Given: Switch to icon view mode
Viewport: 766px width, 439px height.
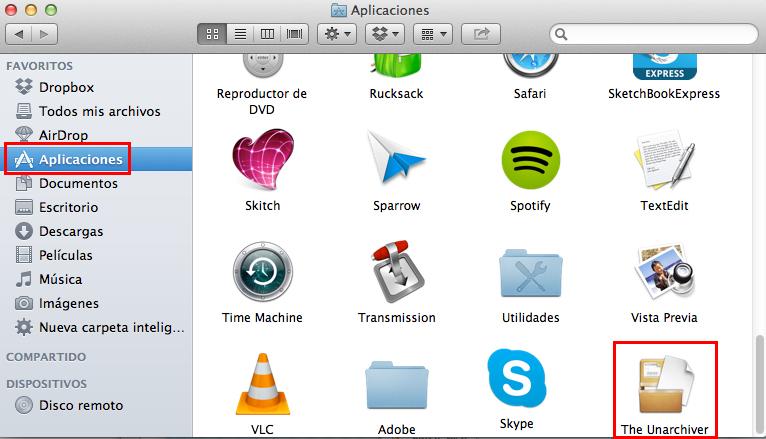Looking at the screenshot, I should [x=212, y=34].
